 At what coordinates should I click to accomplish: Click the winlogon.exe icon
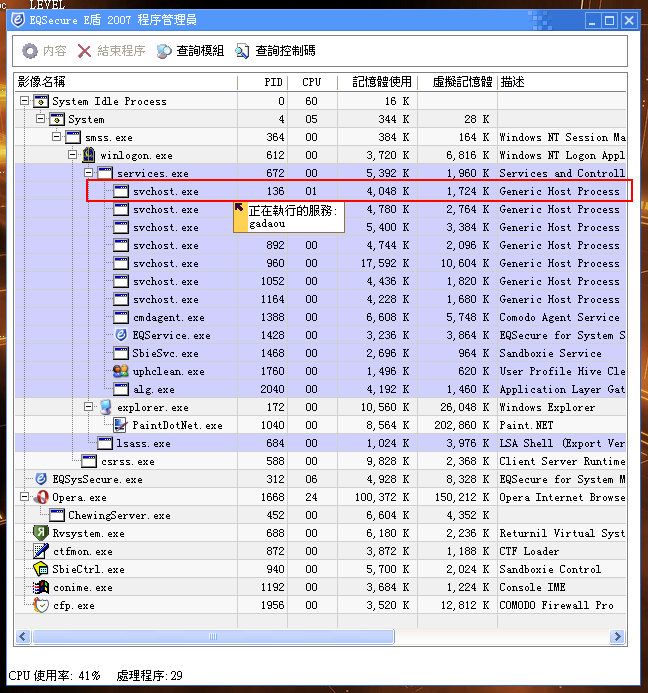point(89,155)
